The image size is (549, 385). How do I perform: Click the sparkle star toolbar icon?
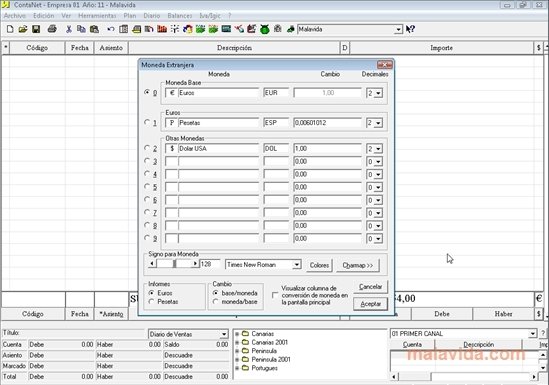pos(175,29)
